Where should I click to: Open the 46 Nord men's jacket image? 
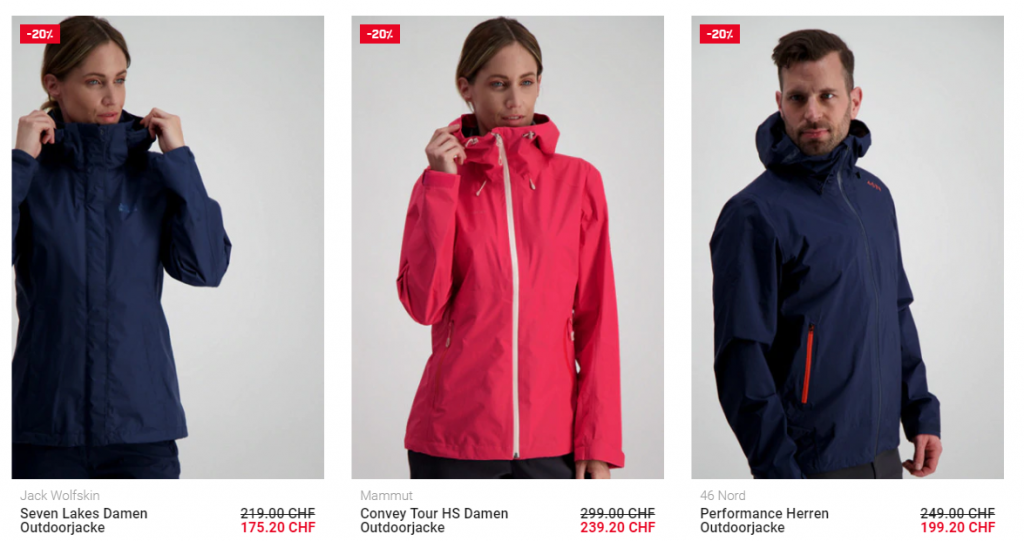(848, 247)
